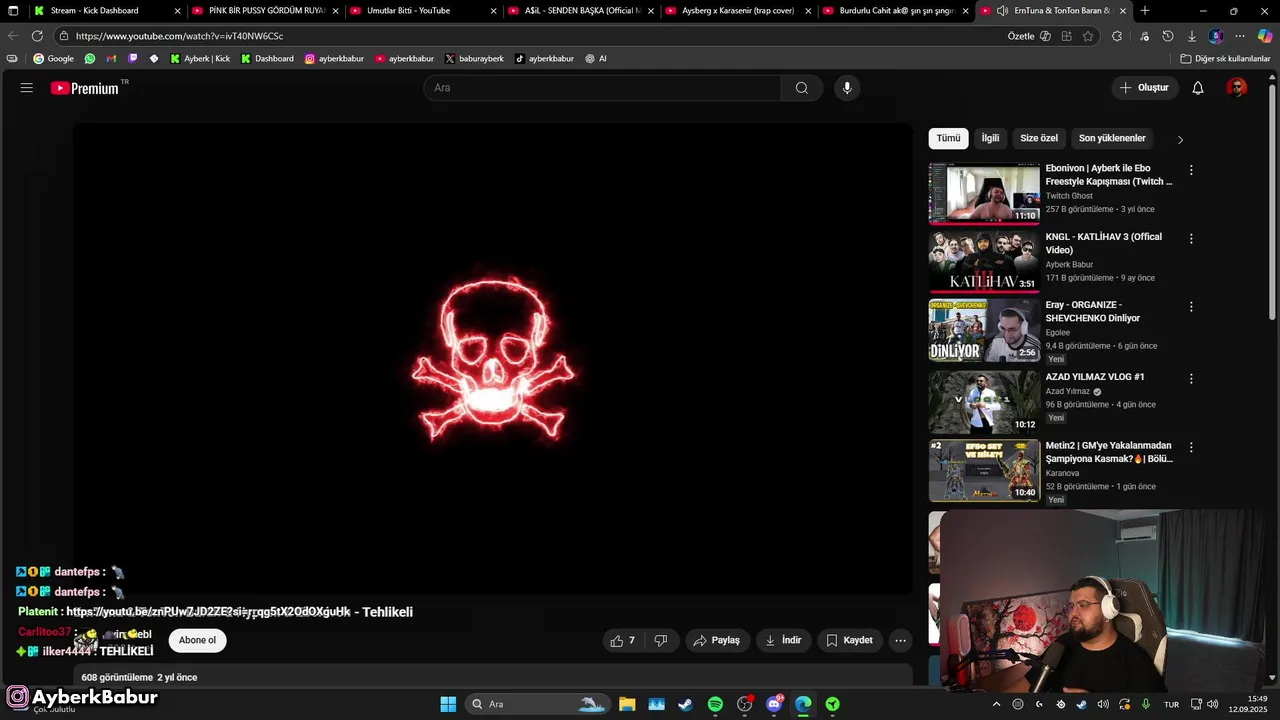Viewport: 1280px width, 720px height.
Task: Switch to Burdurlu Cahit tab
Action: tap(897, 11)
